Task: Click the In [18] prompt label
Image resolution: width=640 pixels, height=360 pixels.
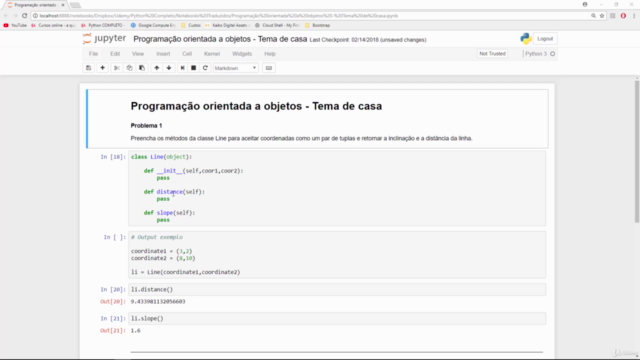Action: pyautogui.click(x=113, y=157)
